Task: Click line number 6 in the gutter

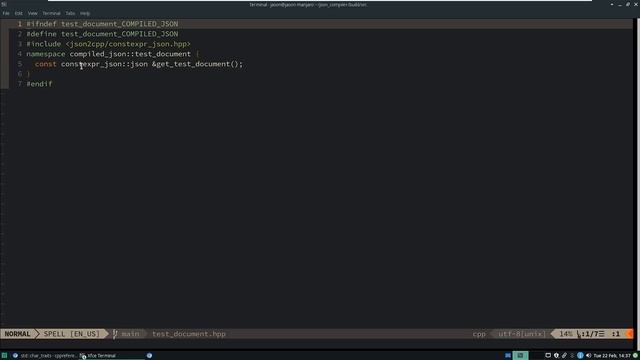Action: [20, 74]
